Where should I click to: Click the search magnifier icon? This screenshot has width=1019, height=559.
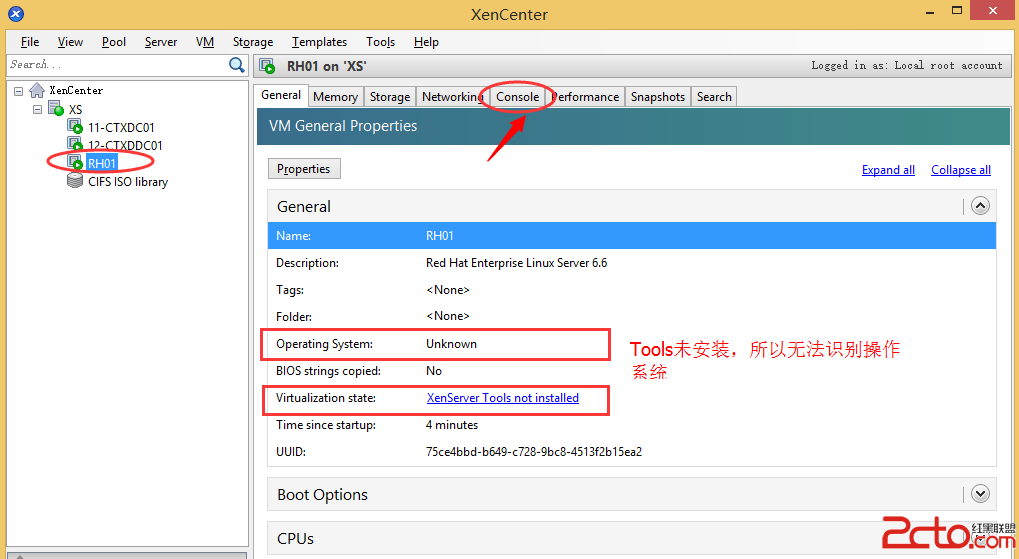[237, 64]
